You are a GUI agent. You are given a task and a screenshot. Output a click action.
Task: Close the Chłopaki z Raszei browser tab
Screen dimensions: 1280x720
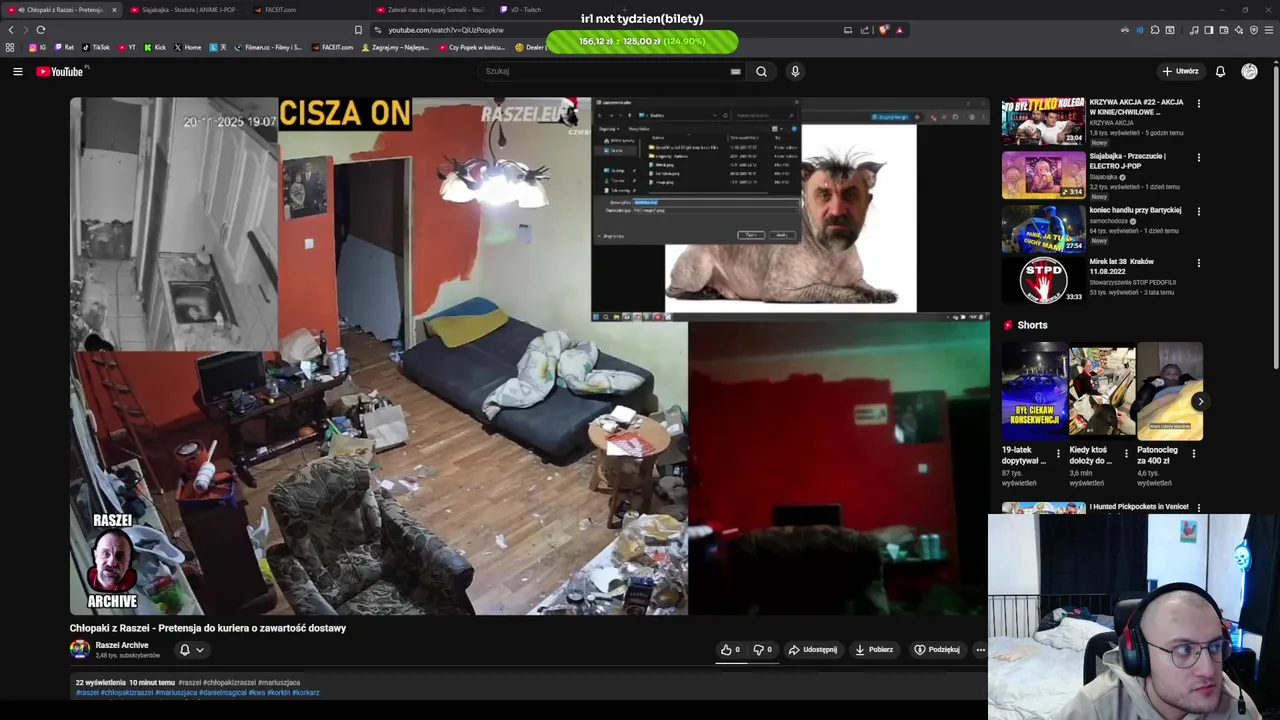[x=114, y=10]
